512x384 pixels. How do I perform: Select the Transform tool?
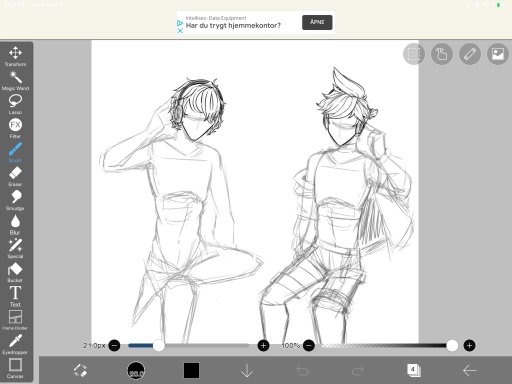tap(15, 56)
